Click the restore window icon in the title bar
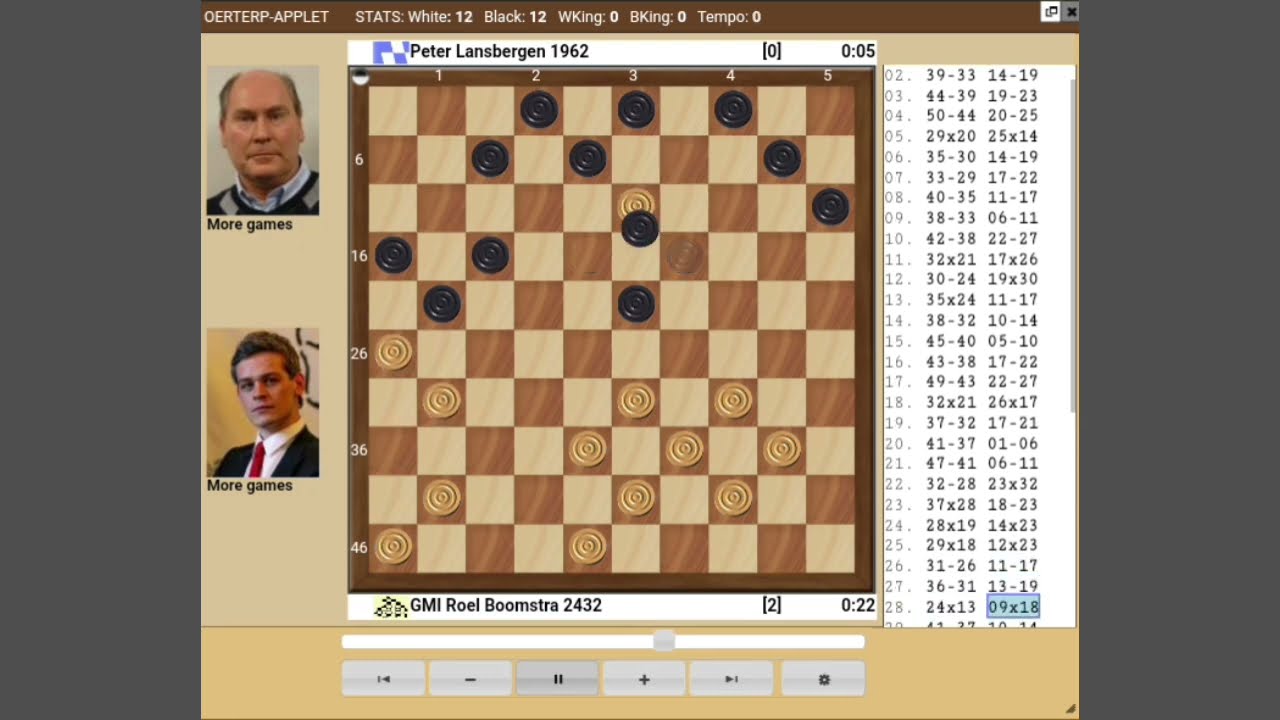Image resolution: width=1280 pixels, height=720 pixels. pyautogui.click(x=1050, y=12)
